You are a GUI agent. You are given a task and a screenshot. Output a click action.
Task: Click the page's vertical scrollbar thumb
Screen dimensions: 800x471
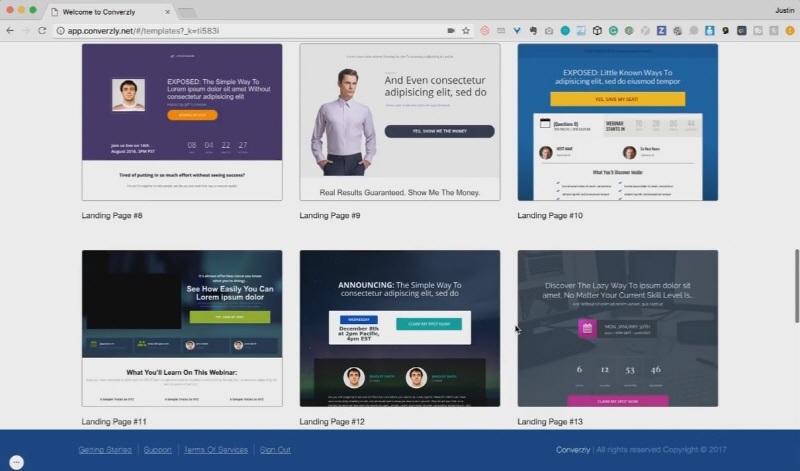(796, 286)
